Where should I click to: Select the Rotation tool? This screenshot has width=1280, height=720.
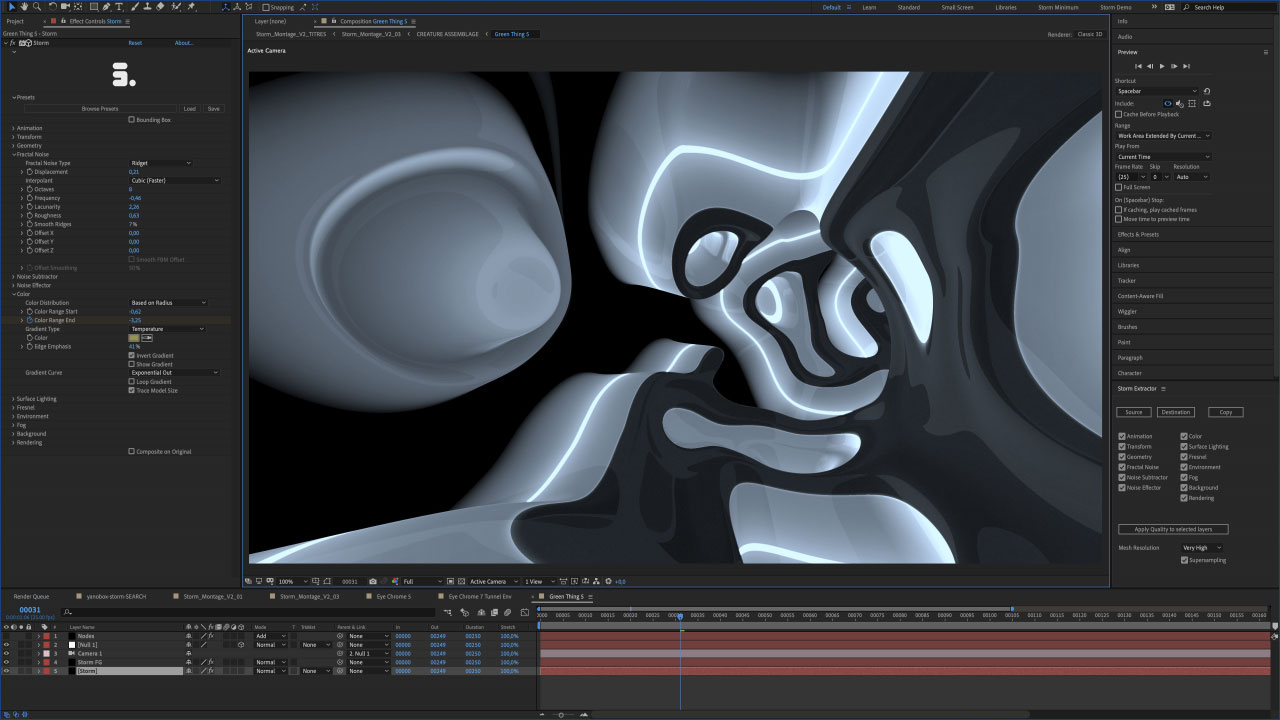52,7
